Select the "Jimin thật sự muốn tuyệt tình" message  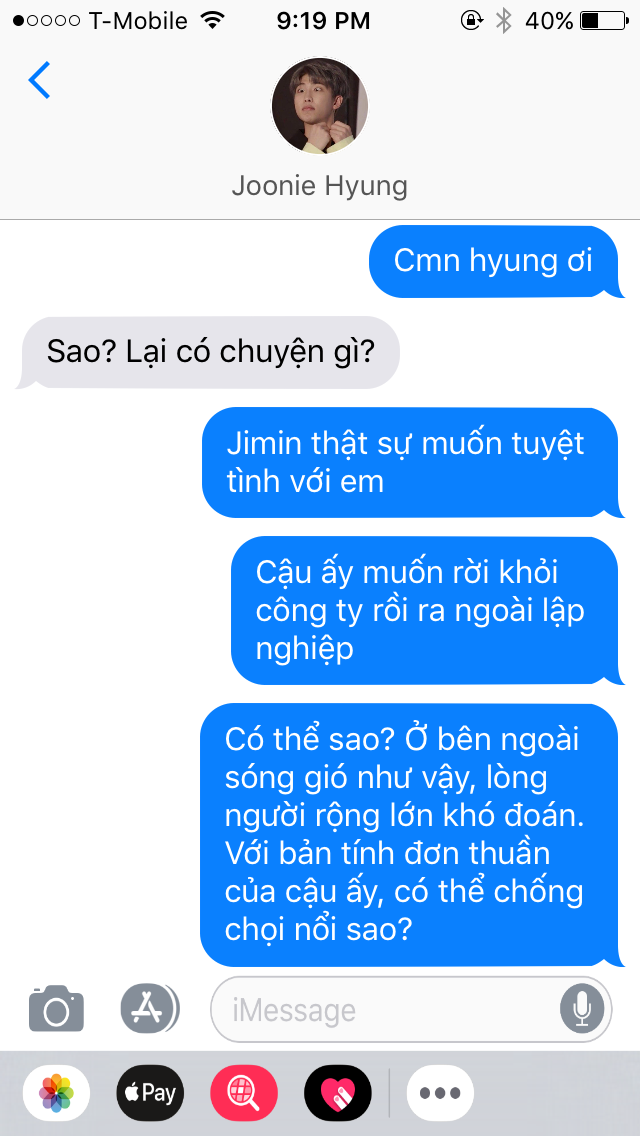412,463
